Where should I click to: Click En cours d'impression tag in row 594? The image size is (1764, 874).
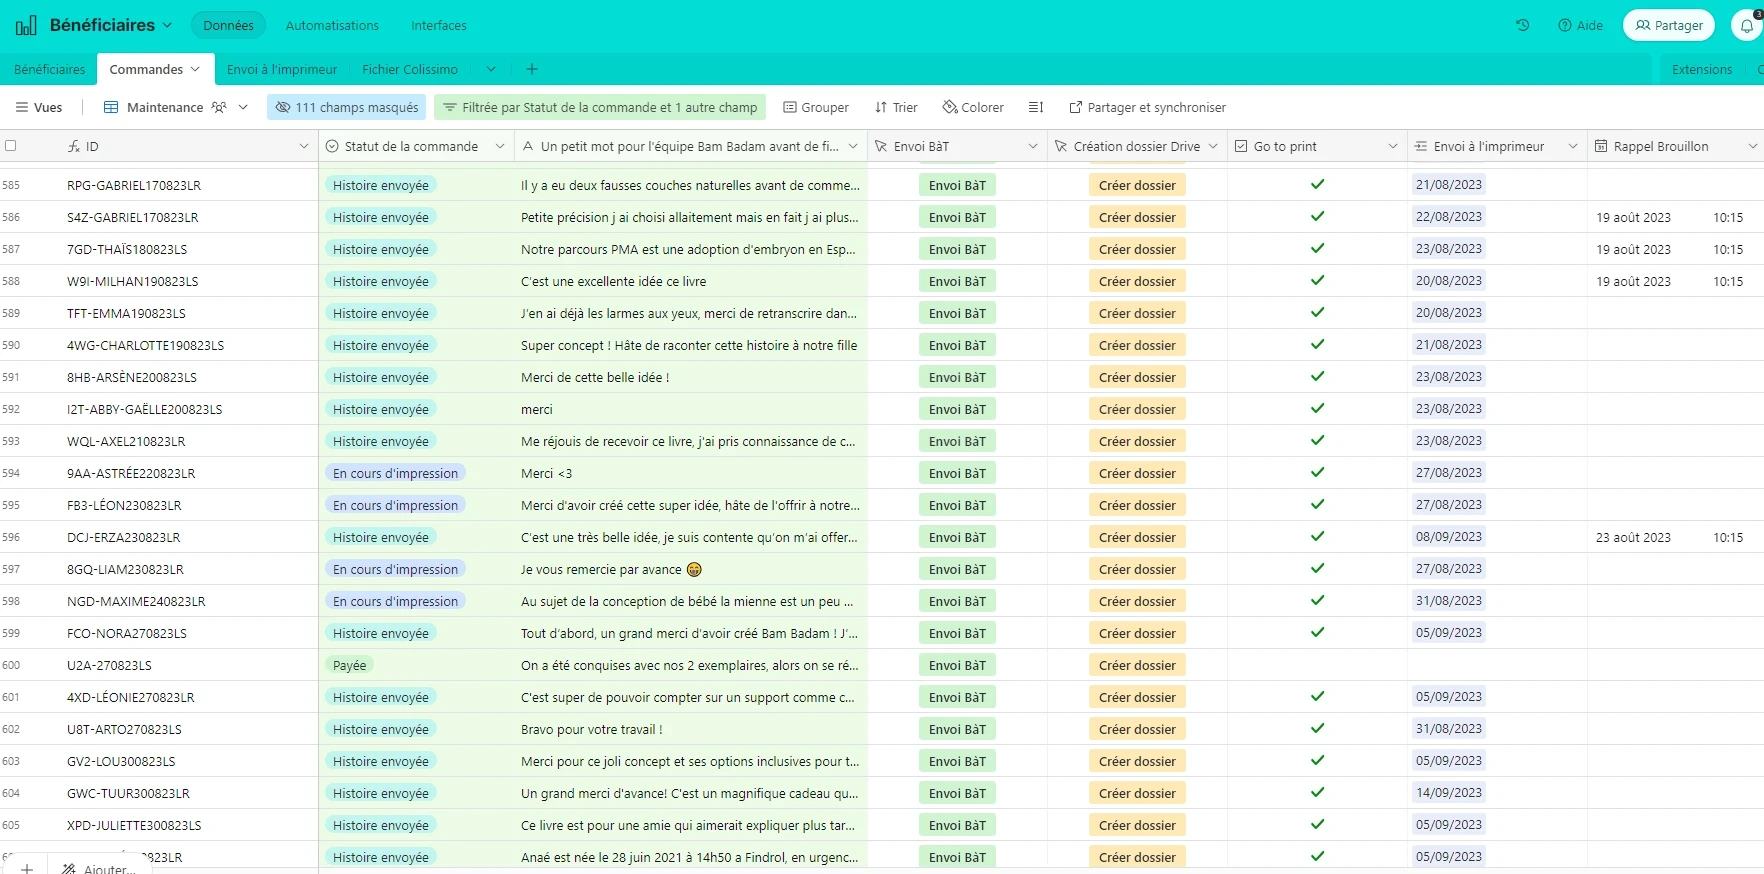pos(395,473)
